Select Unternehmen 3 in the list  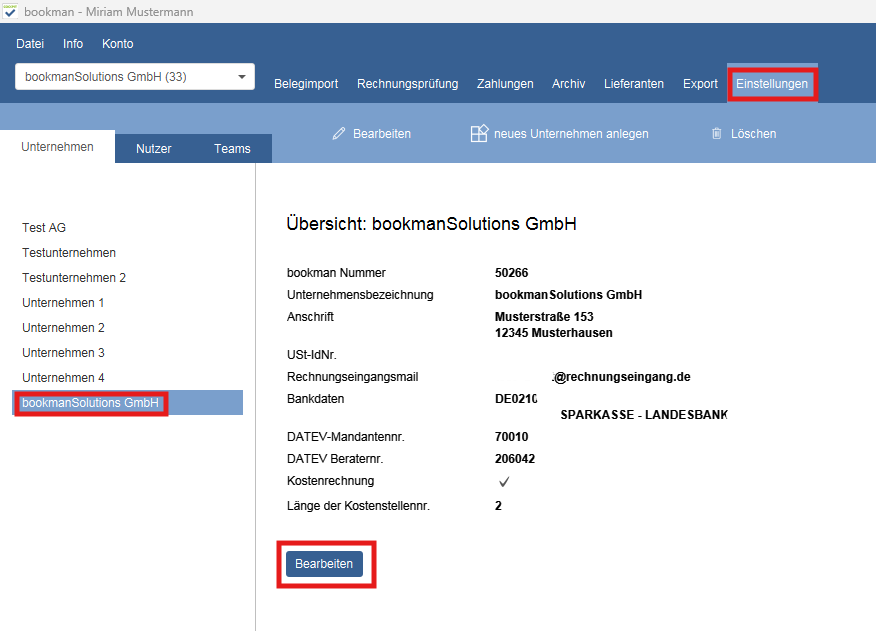(x=63, y=353)
